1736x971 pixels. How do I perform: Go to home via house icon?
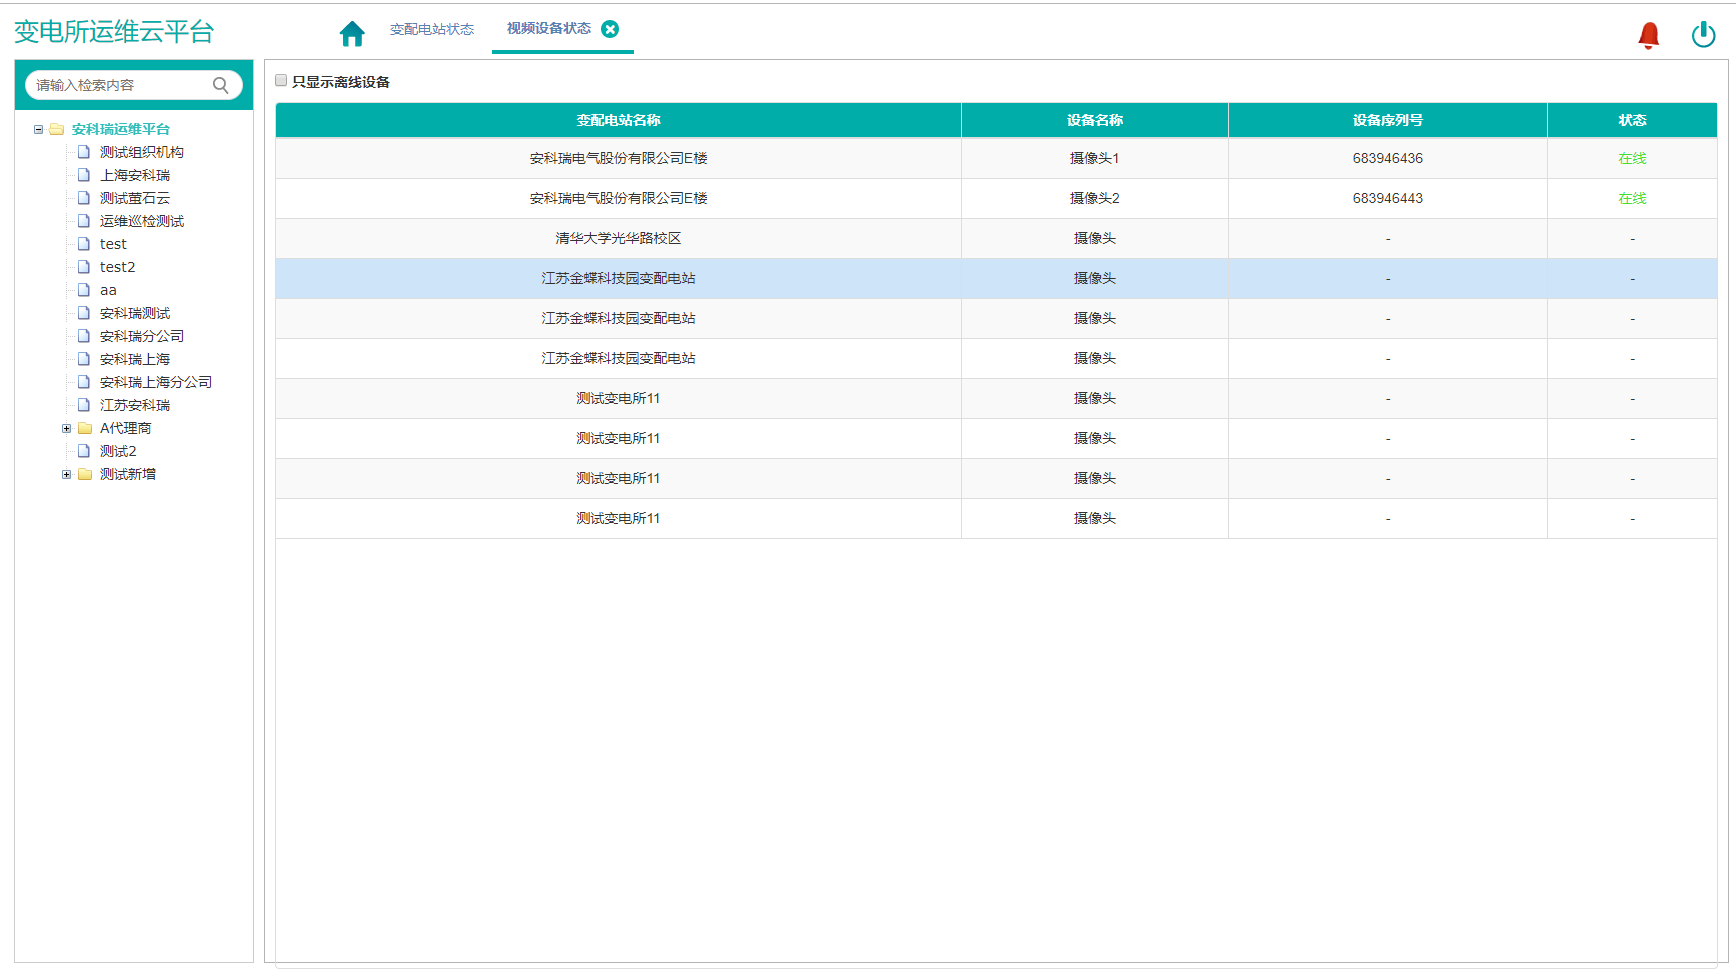(x=352, y=33)
